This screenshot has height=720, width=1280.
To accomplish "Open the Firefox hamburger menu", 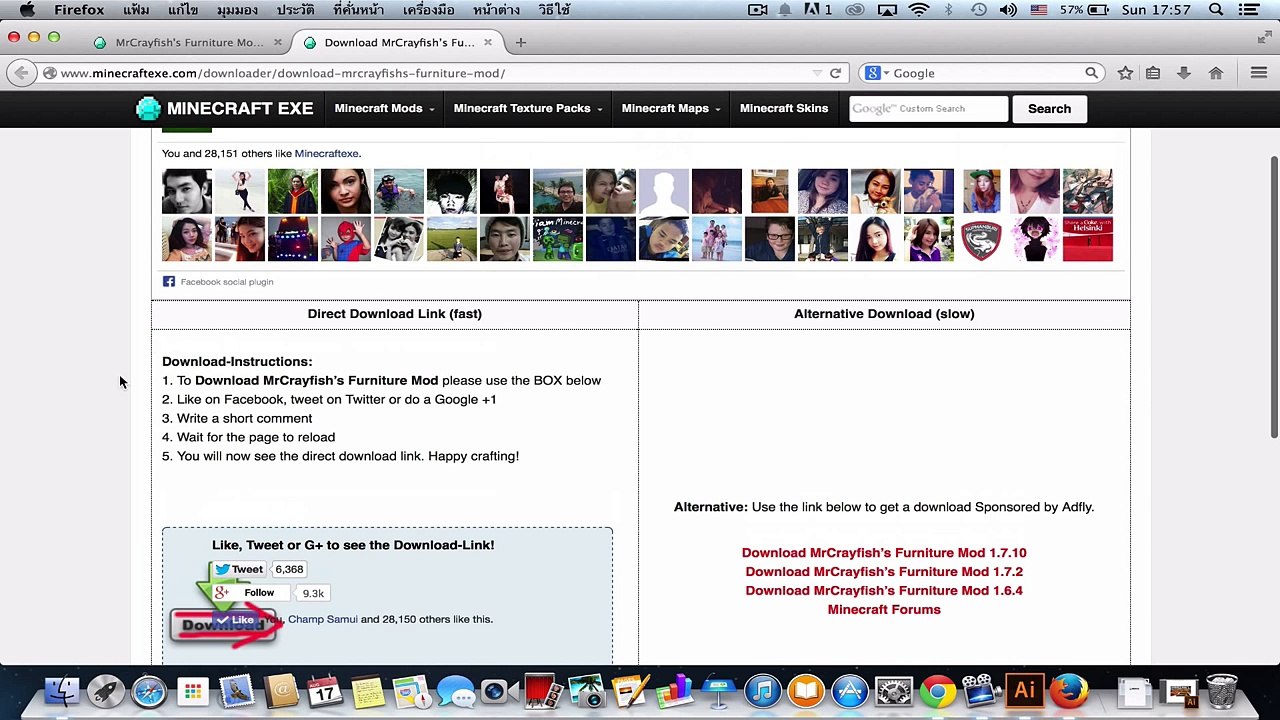I will (1259, 73).
